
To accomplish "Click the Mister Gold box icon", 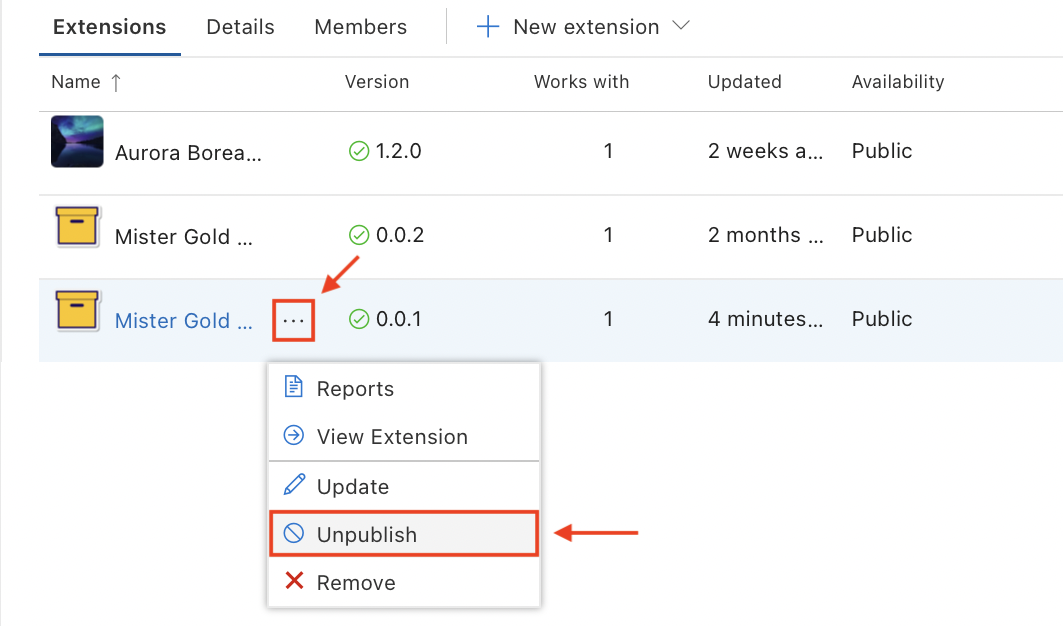I will (77, 226).
